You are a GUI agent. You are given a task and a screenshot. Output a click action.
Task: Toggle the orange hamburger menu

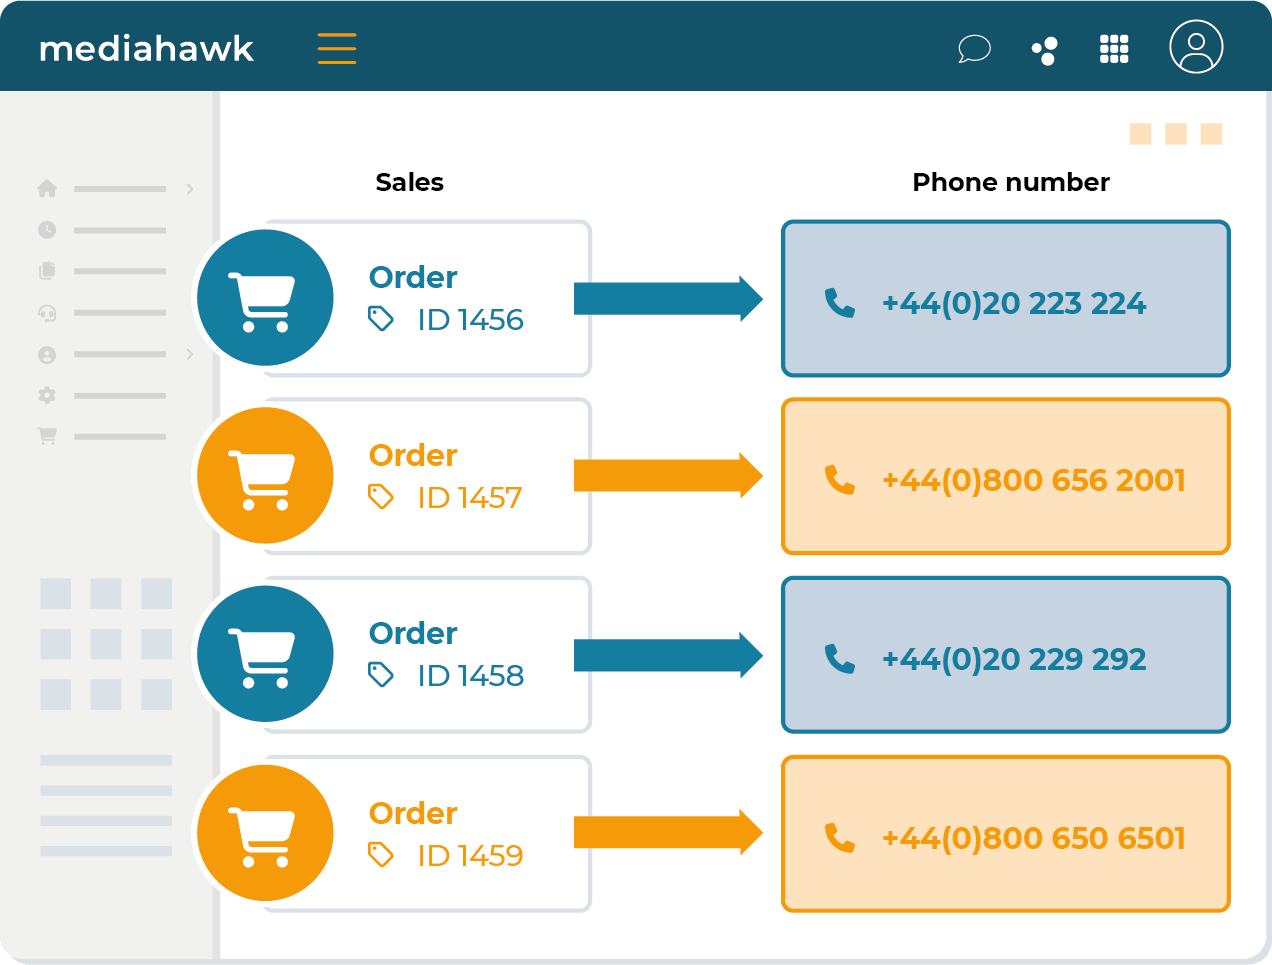point(337,48)
